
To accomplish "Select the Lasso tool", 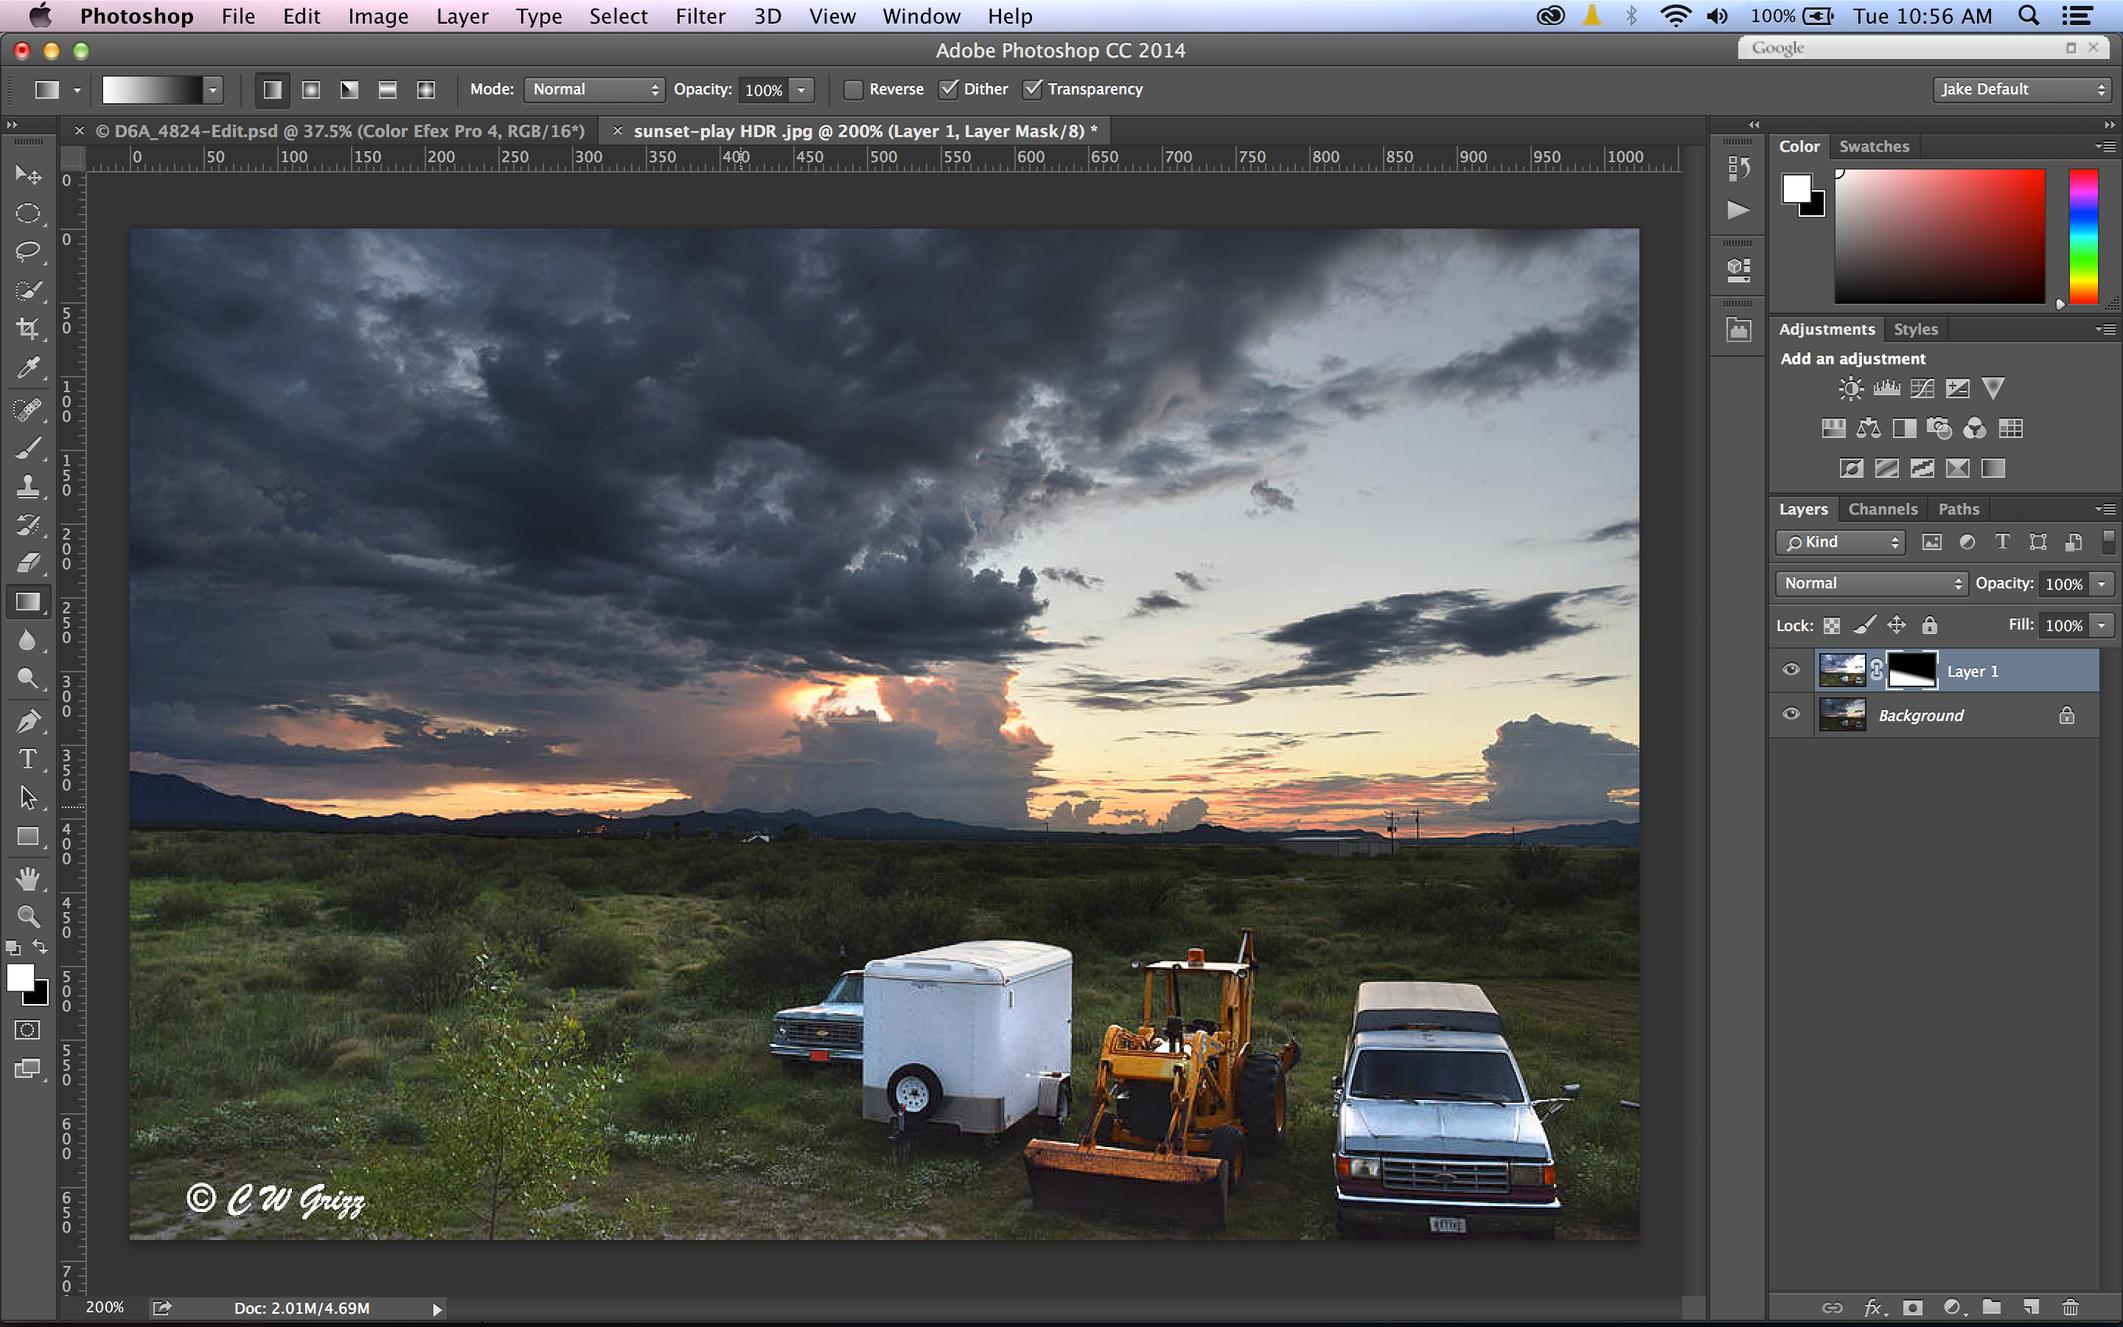I will click(28, 251).
